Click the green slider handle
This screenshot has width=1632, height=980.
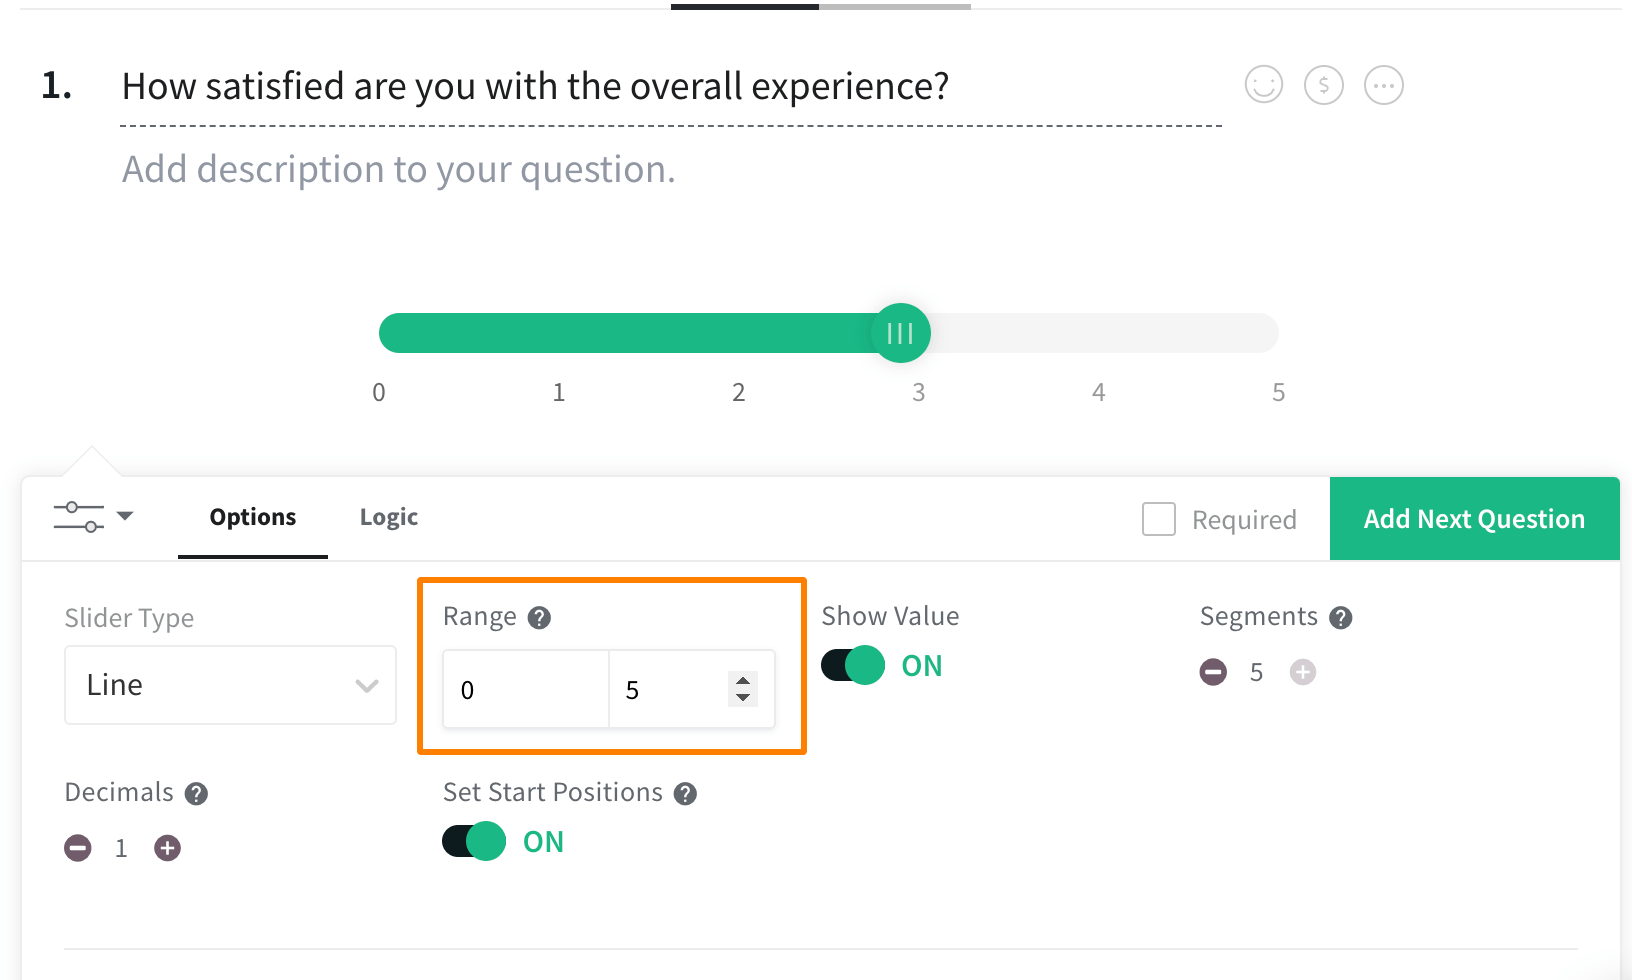click(899, 332)
